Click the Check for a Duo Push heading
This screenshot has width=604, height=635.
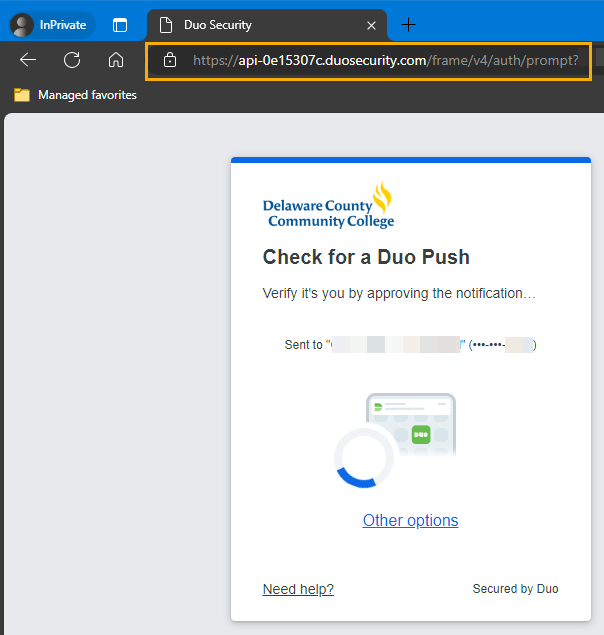[x=366, y=257]
